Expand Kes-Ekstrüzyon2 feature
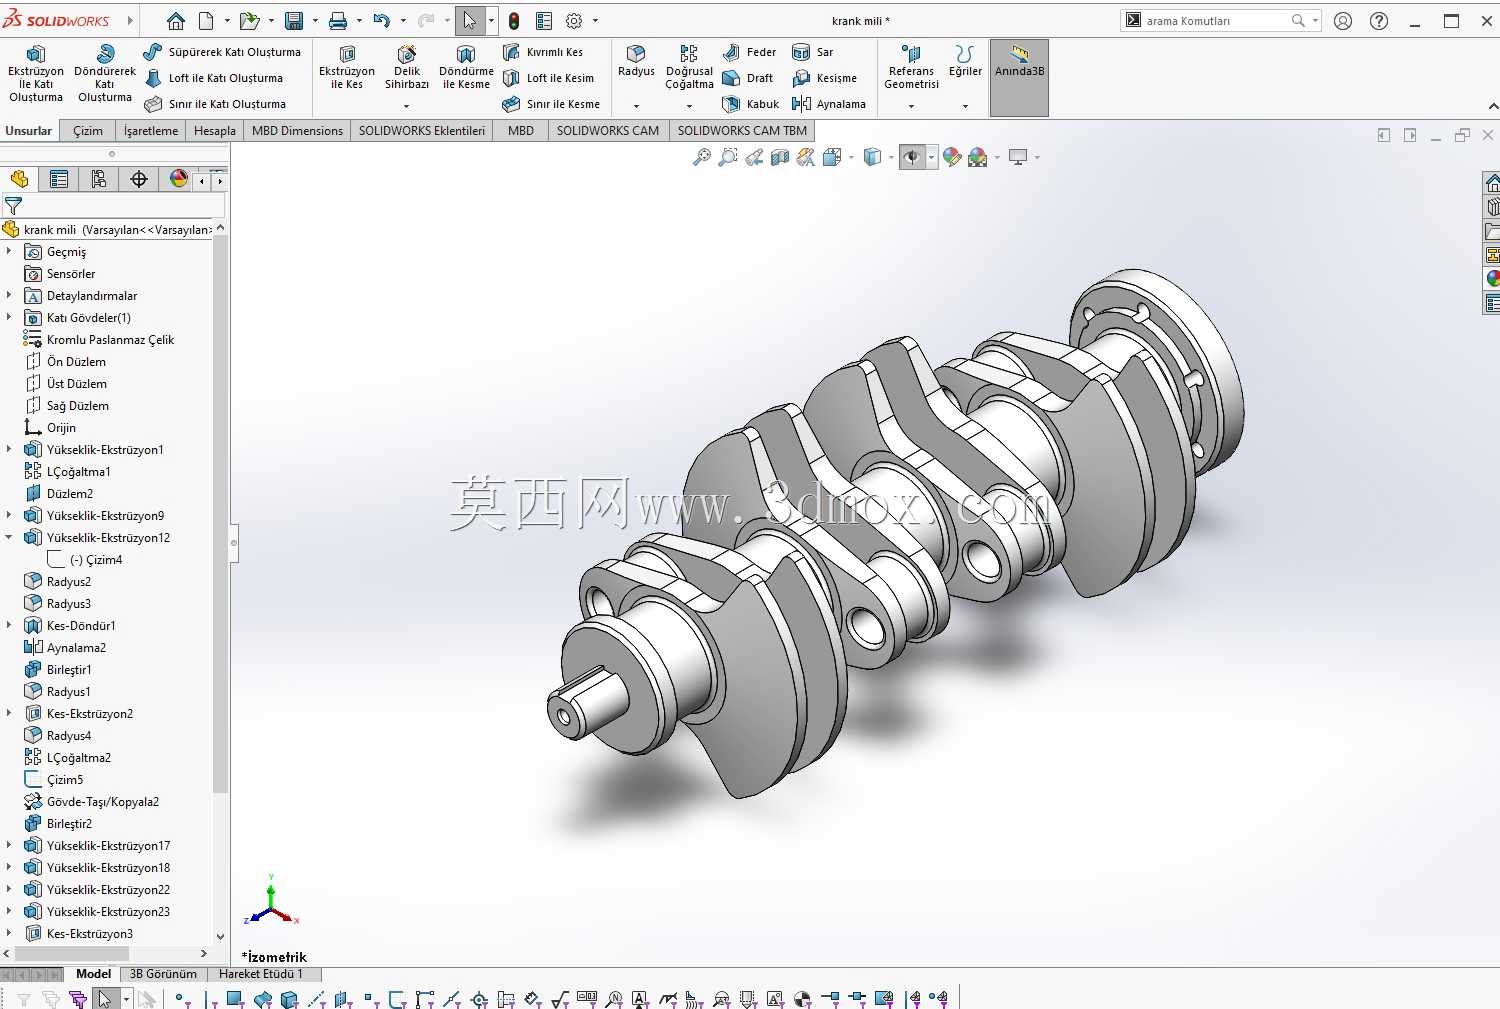 click(x=9, y=713)
